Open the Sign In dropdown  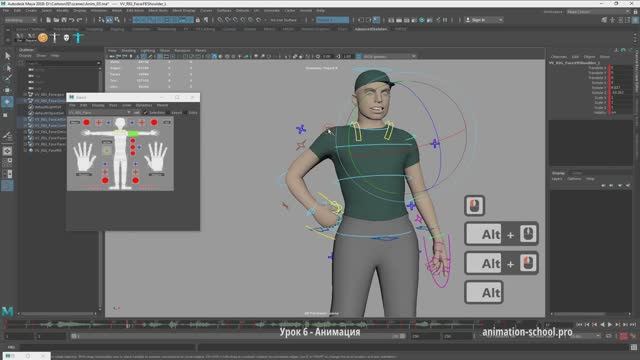484,20
